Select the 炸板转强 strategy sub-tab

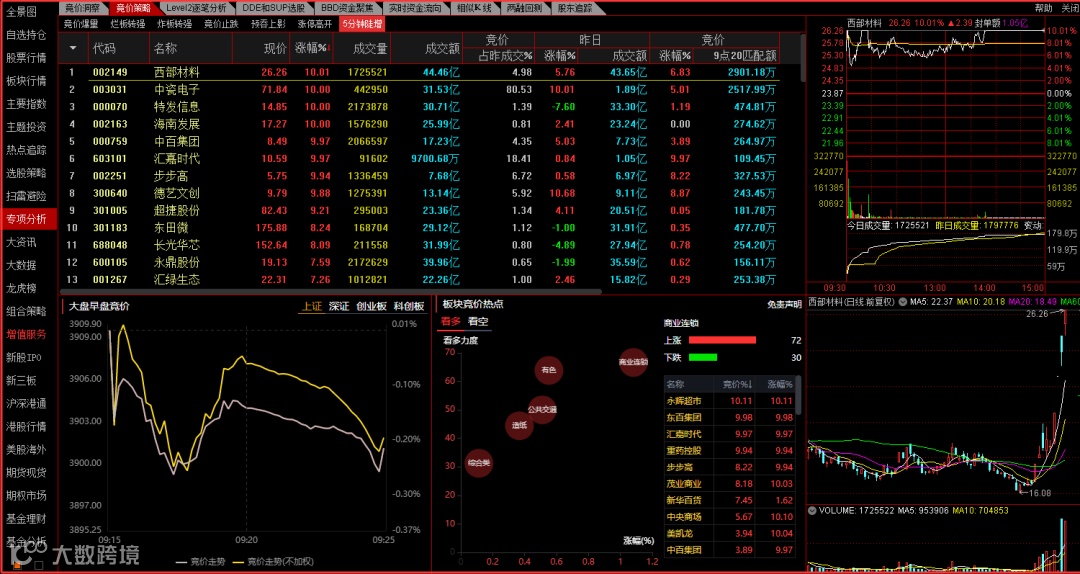click(x=175, y=23)
